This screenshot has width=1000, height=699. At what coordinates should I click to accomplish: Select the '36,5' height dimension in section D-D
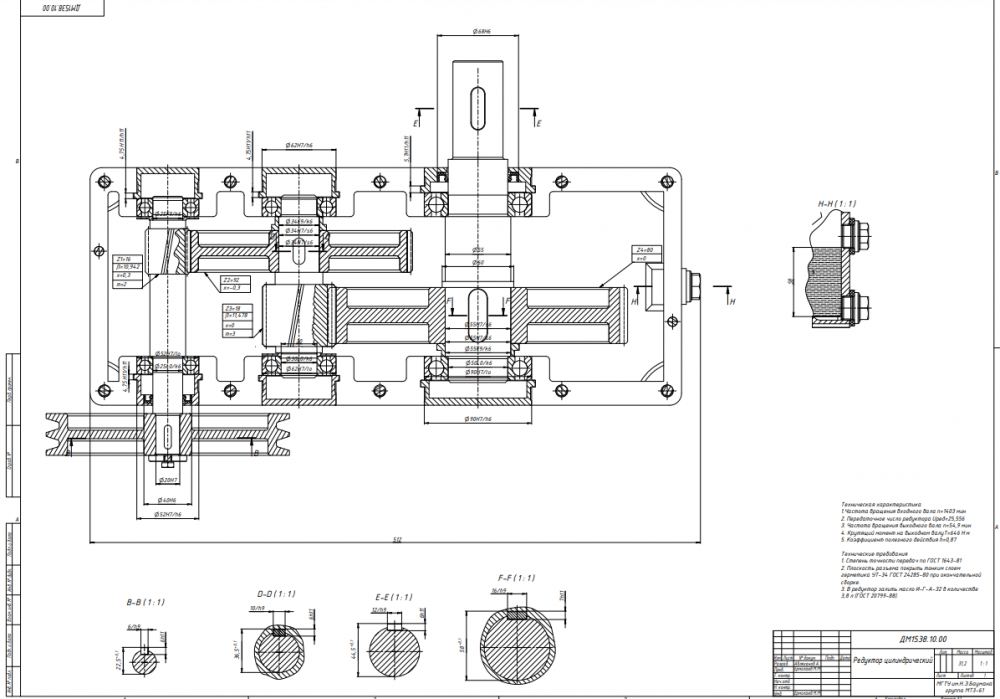(x=238, y=651)
